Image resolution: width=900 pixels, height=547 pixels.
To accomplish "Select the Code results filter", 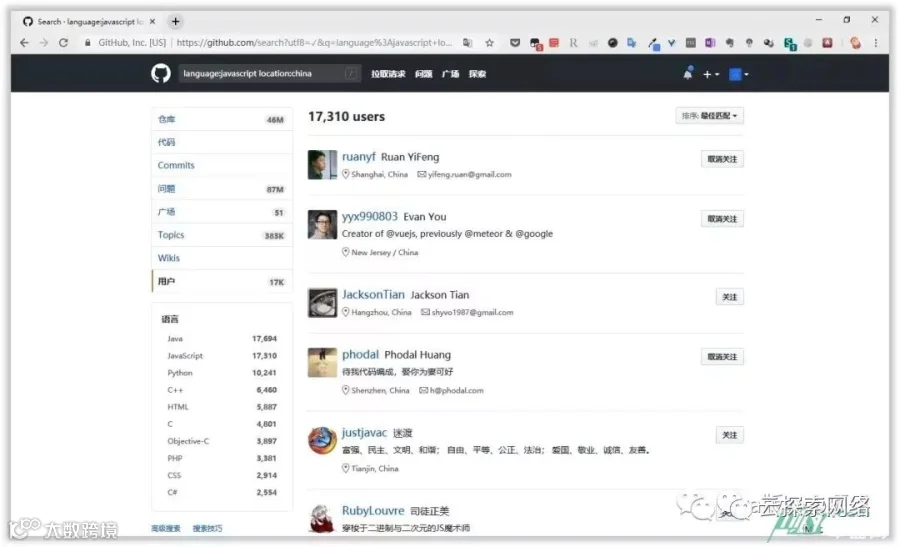I will coord(222,142).
